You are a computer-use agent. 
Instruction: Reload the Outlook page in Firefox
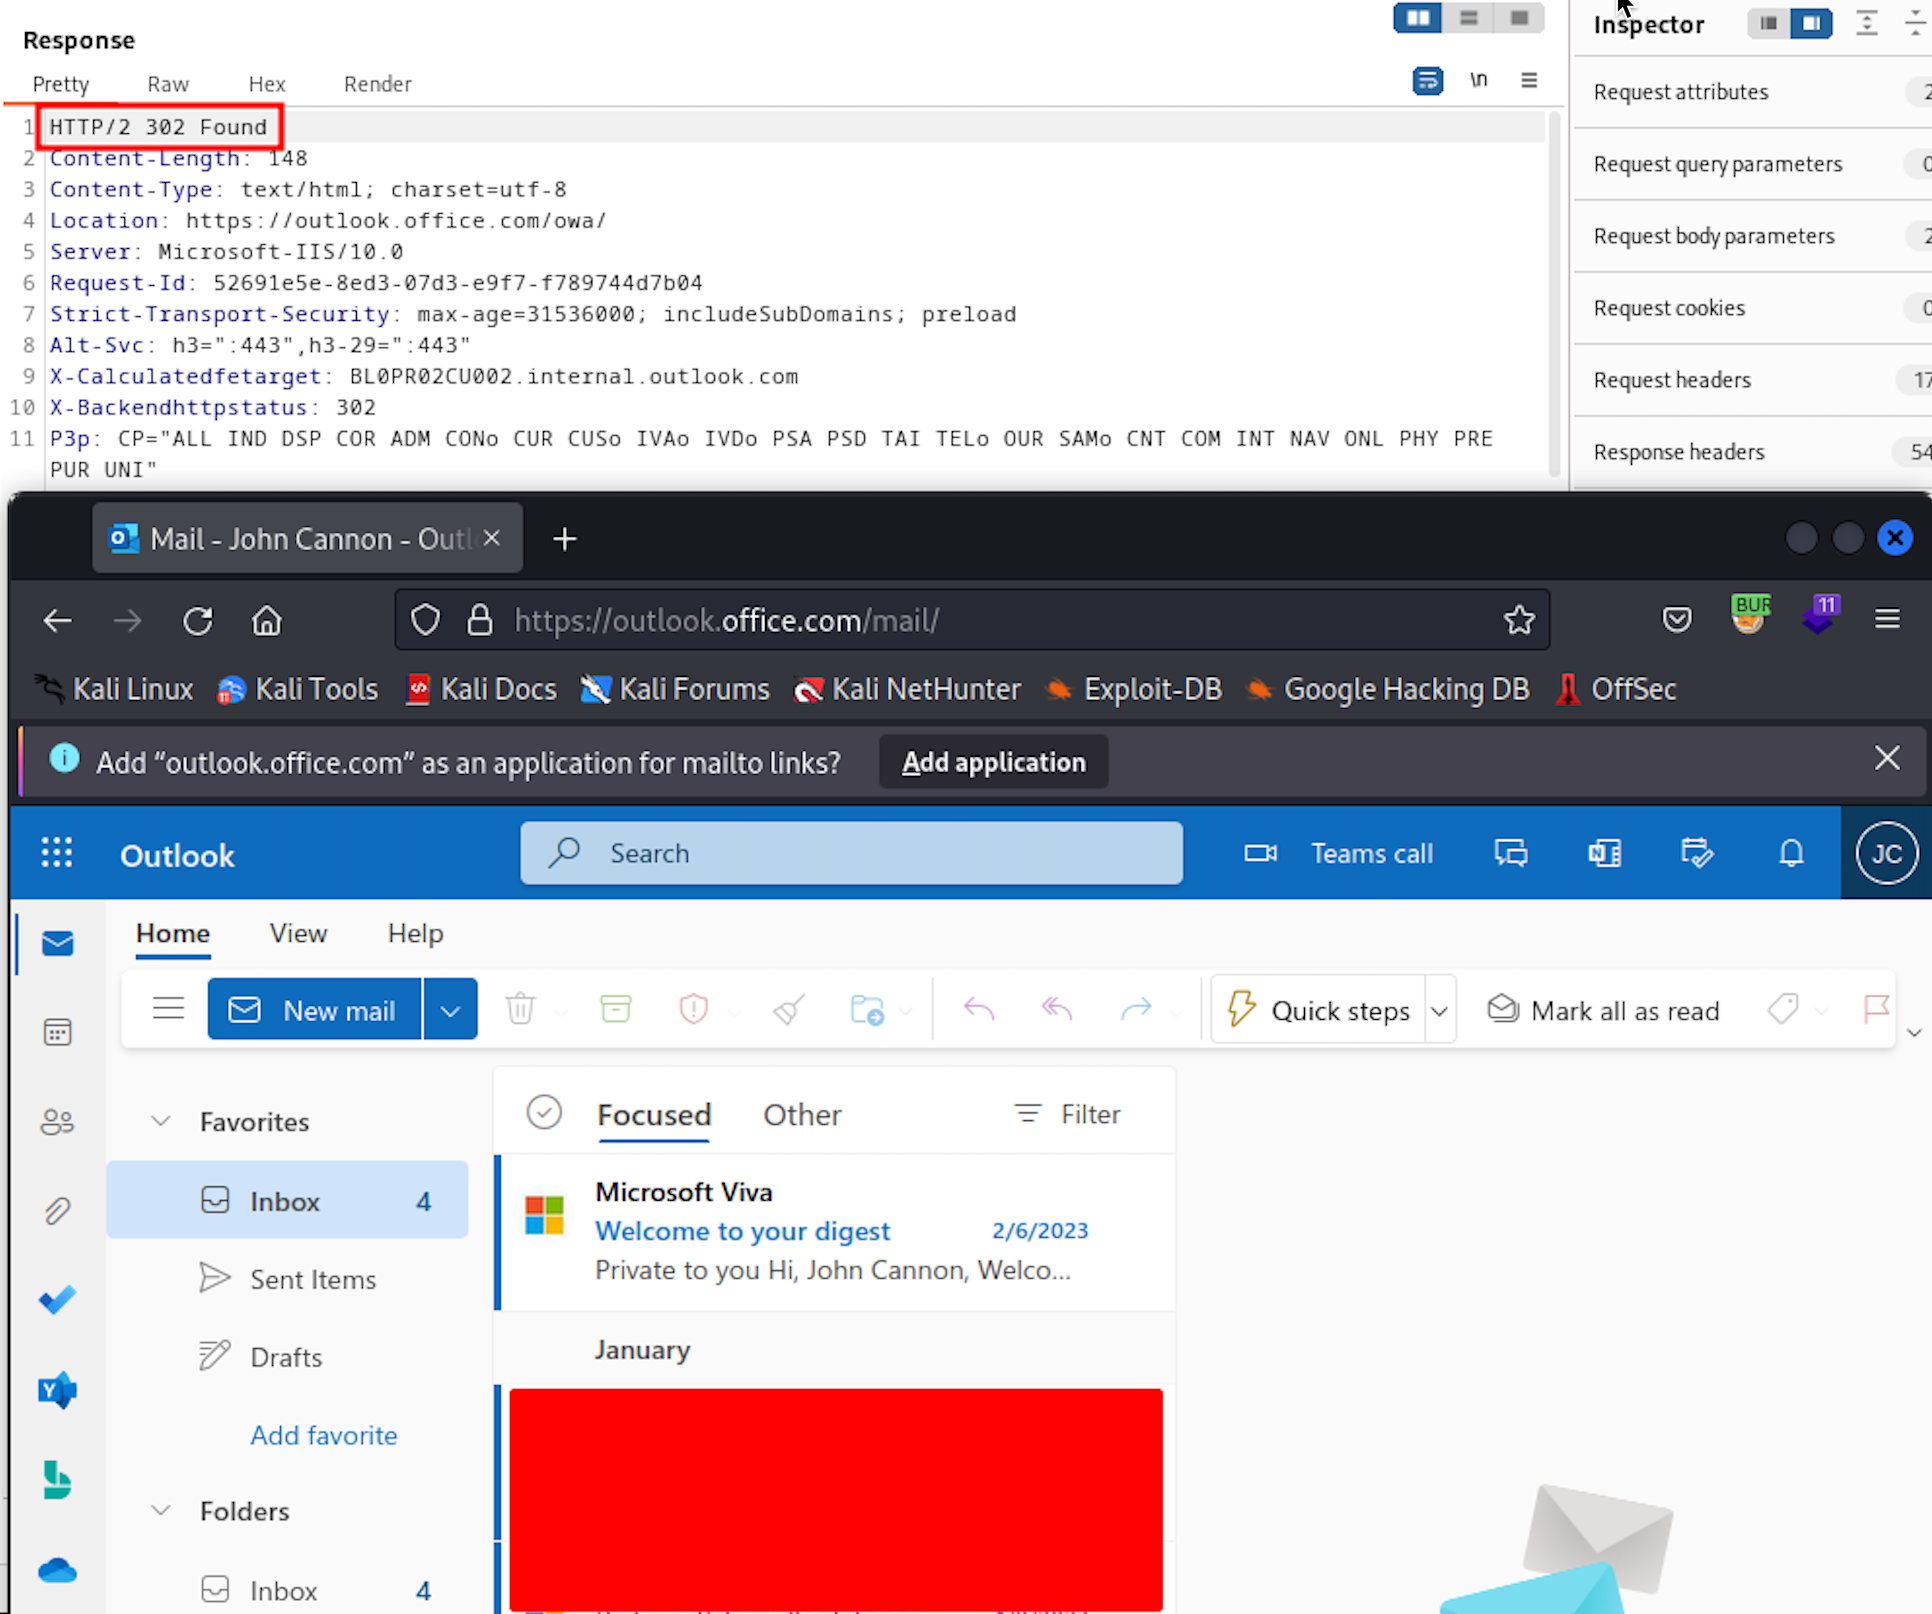[x=197, y=621]
